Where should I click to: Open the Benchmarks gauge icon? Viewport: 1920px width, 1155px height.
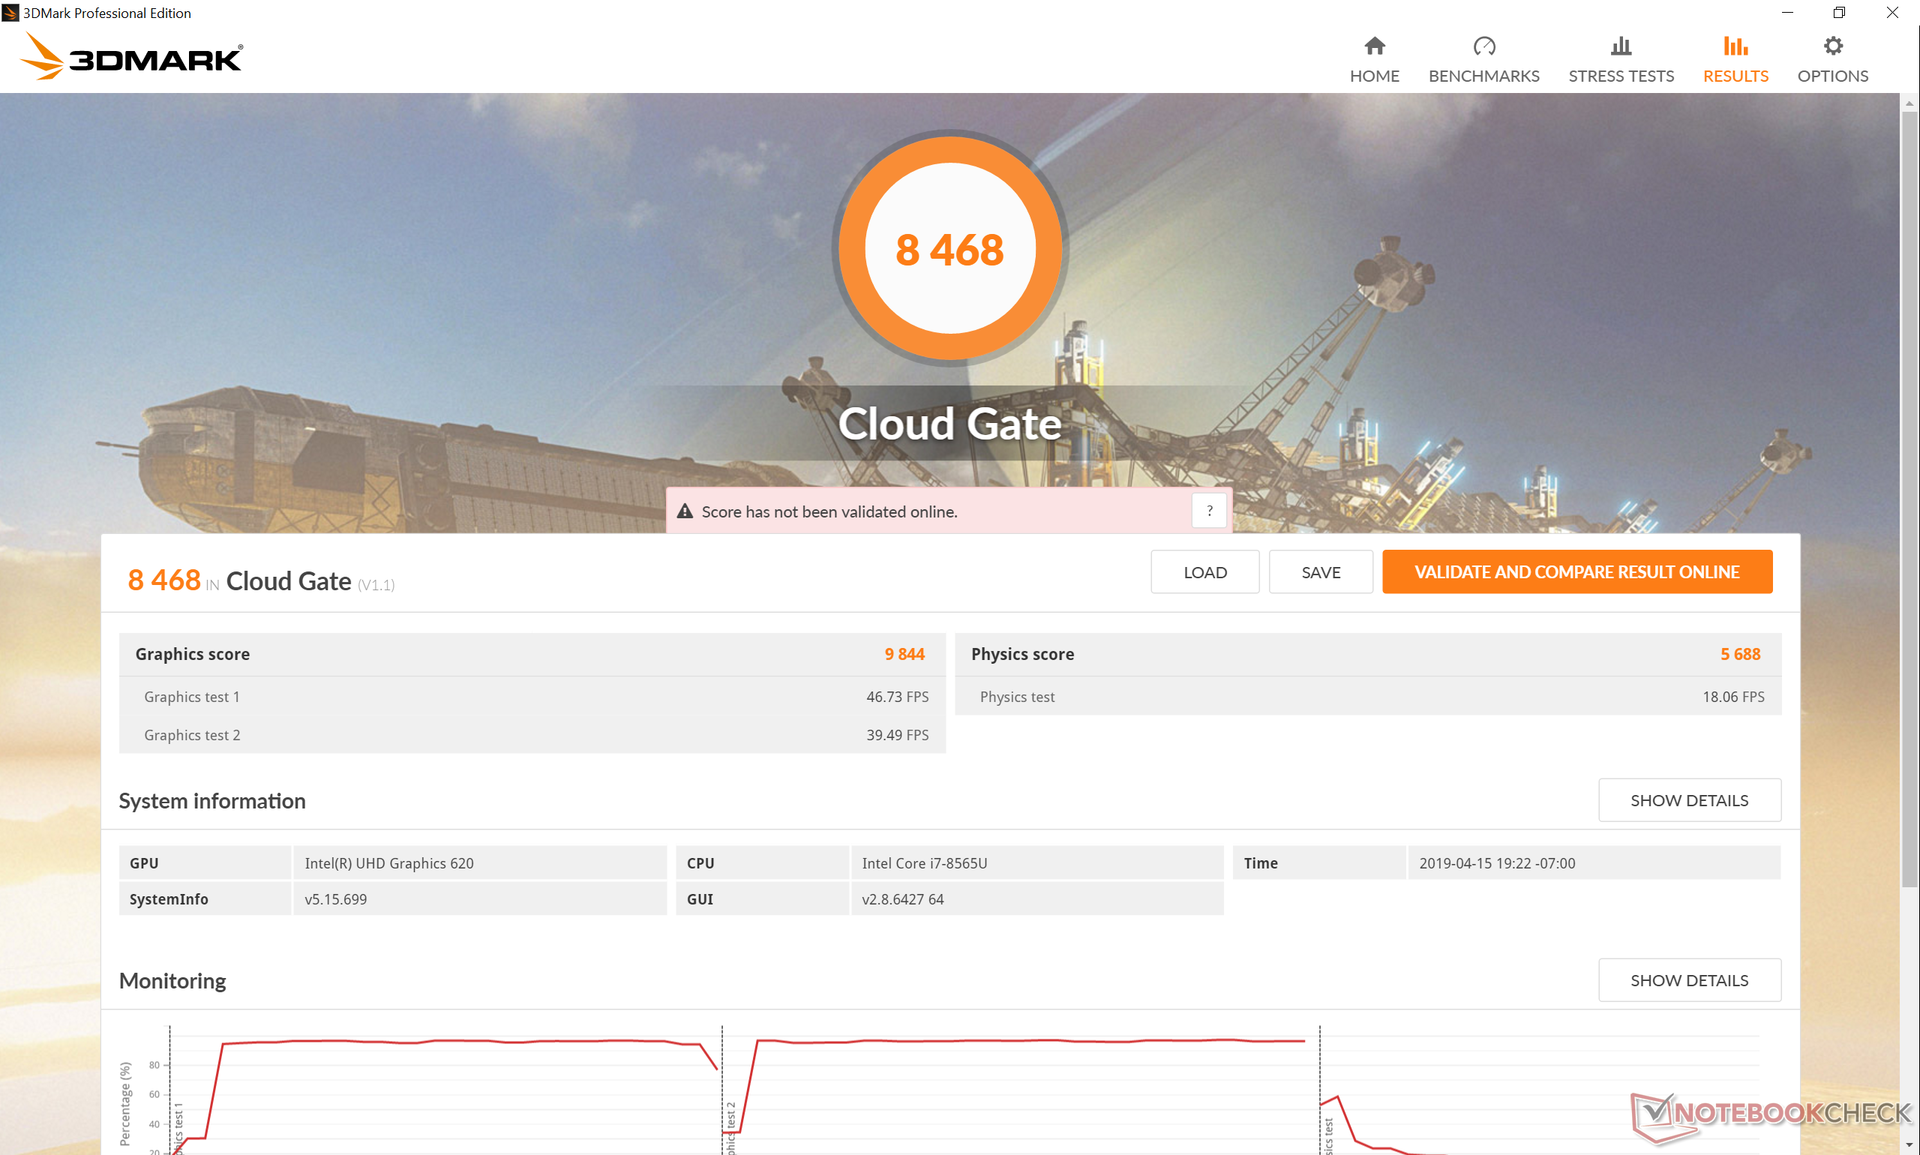1484,46
